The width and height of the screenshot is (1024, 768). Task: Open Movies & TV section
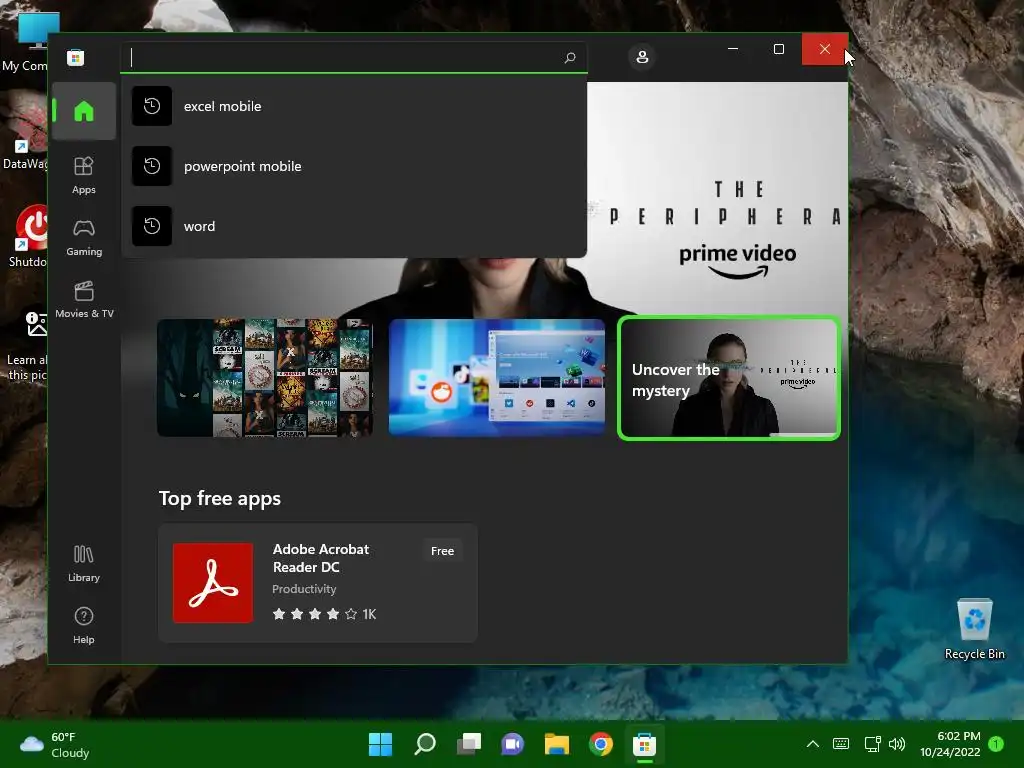[x=84, y=299]
